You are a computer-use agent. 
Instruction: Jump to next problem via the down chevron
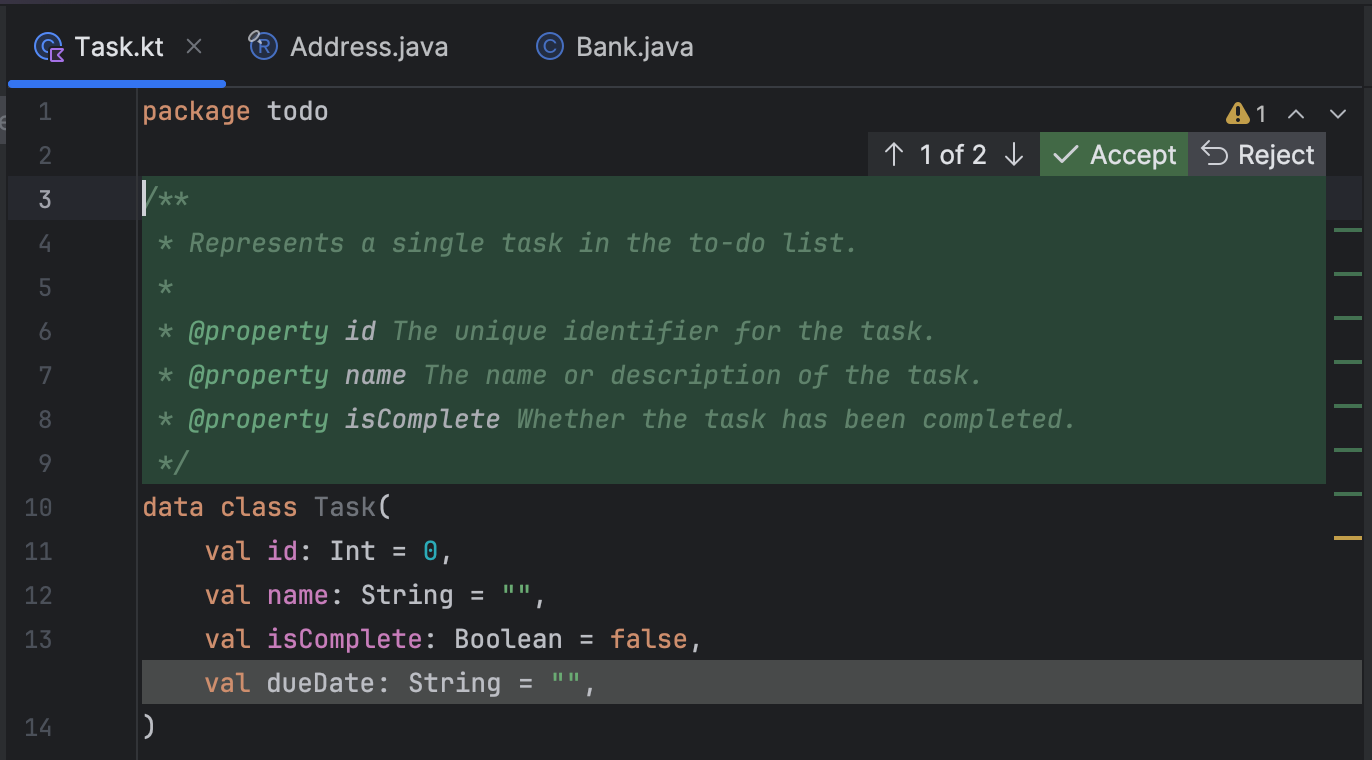point(1339,114)
